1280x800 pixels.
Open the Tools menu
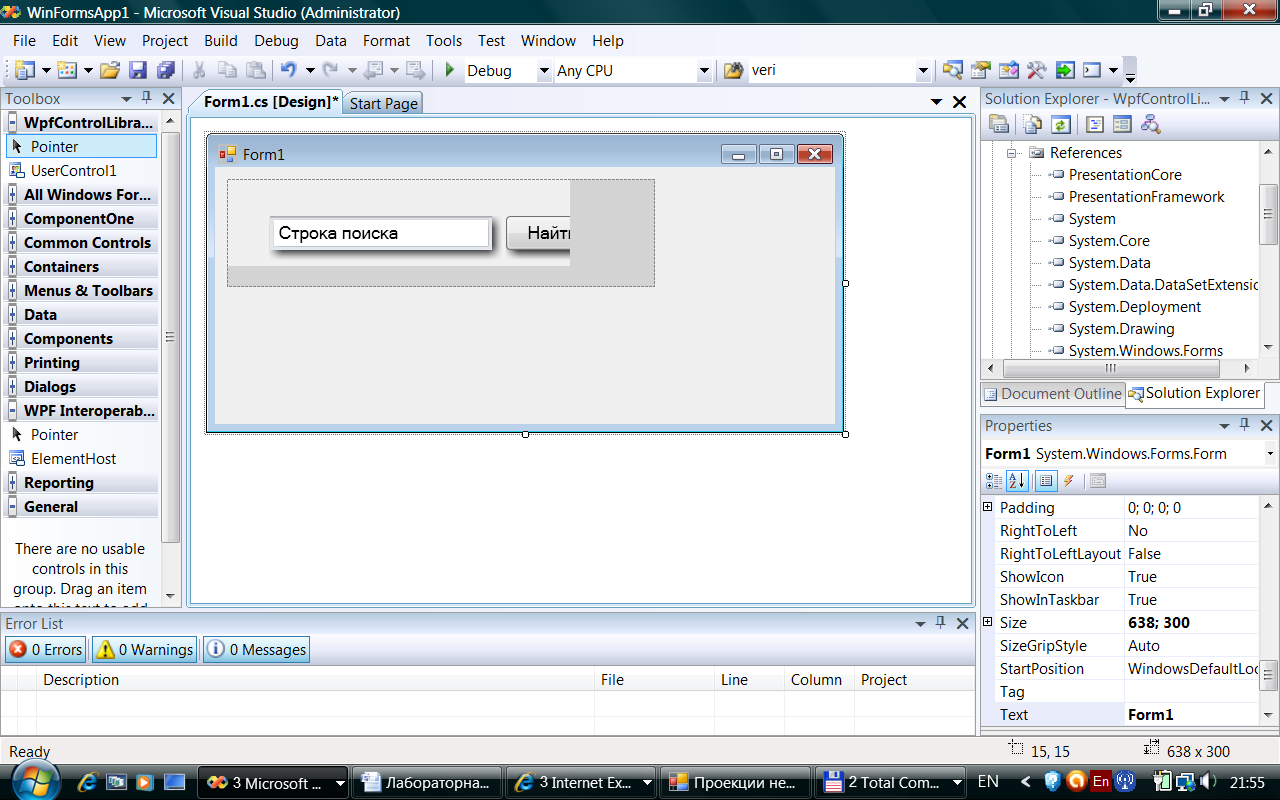(444, 41)
